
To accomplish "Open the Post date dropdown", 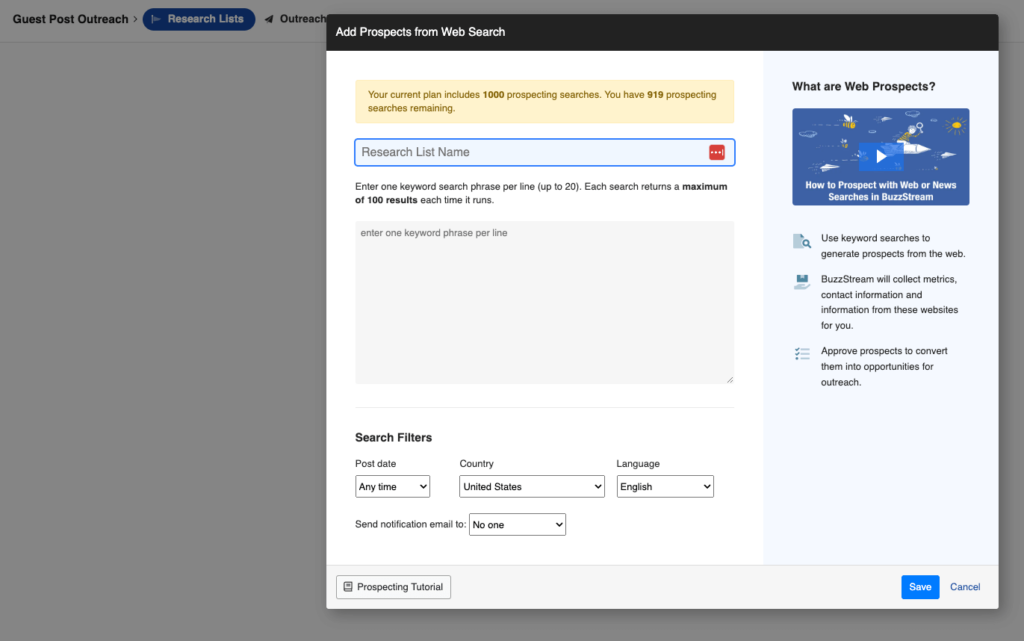I will (392, 486).
